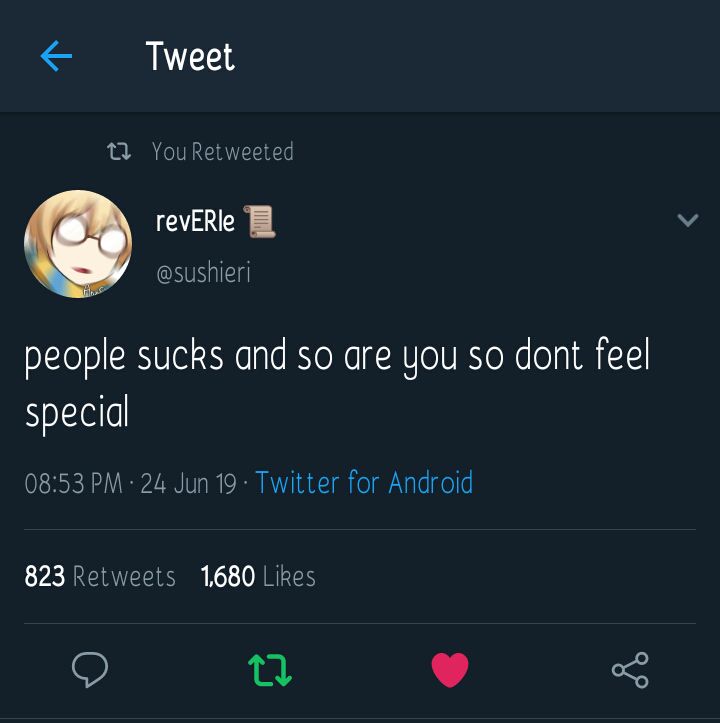Click the @sushieri handle
The width and height of the screenshot is (720, 723).
[203, 272]
